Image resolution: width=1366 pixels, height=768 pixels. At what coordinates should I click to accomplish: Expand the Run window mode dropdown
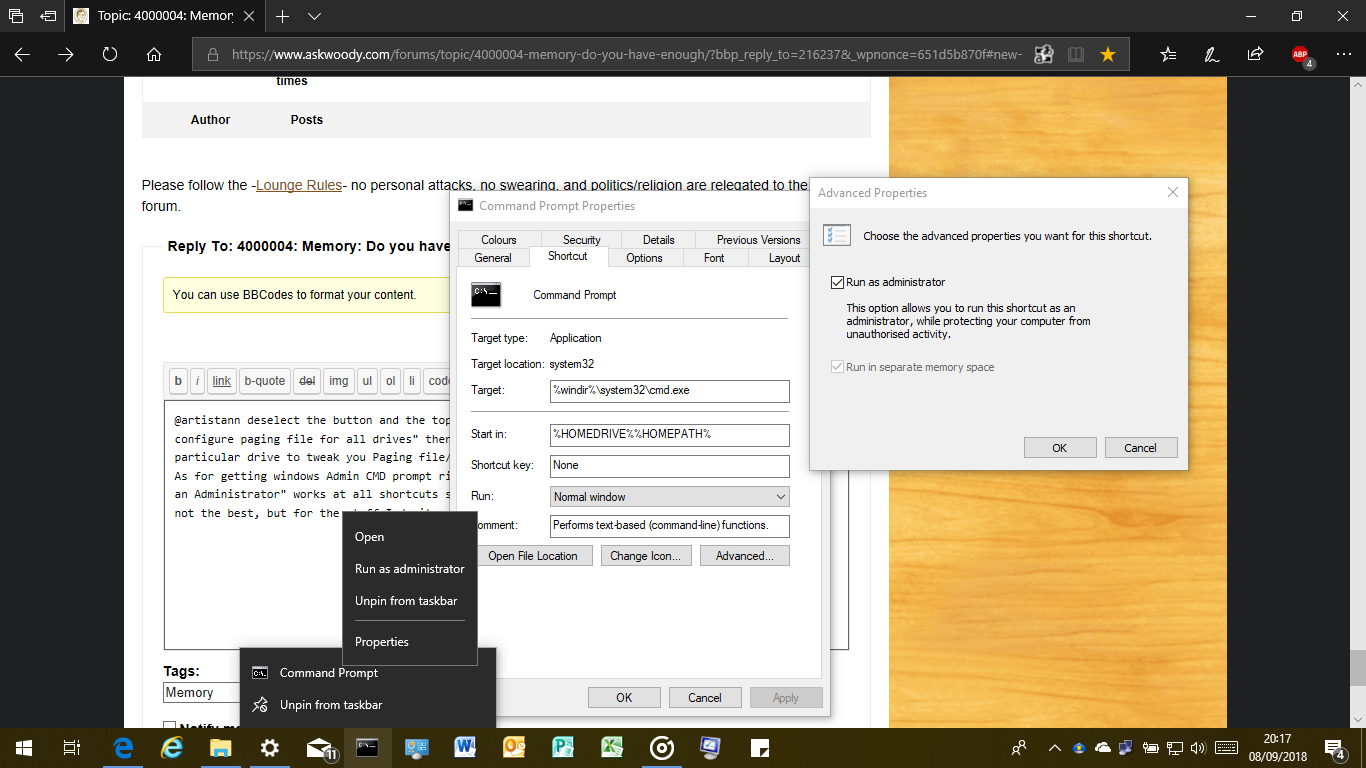670,497
